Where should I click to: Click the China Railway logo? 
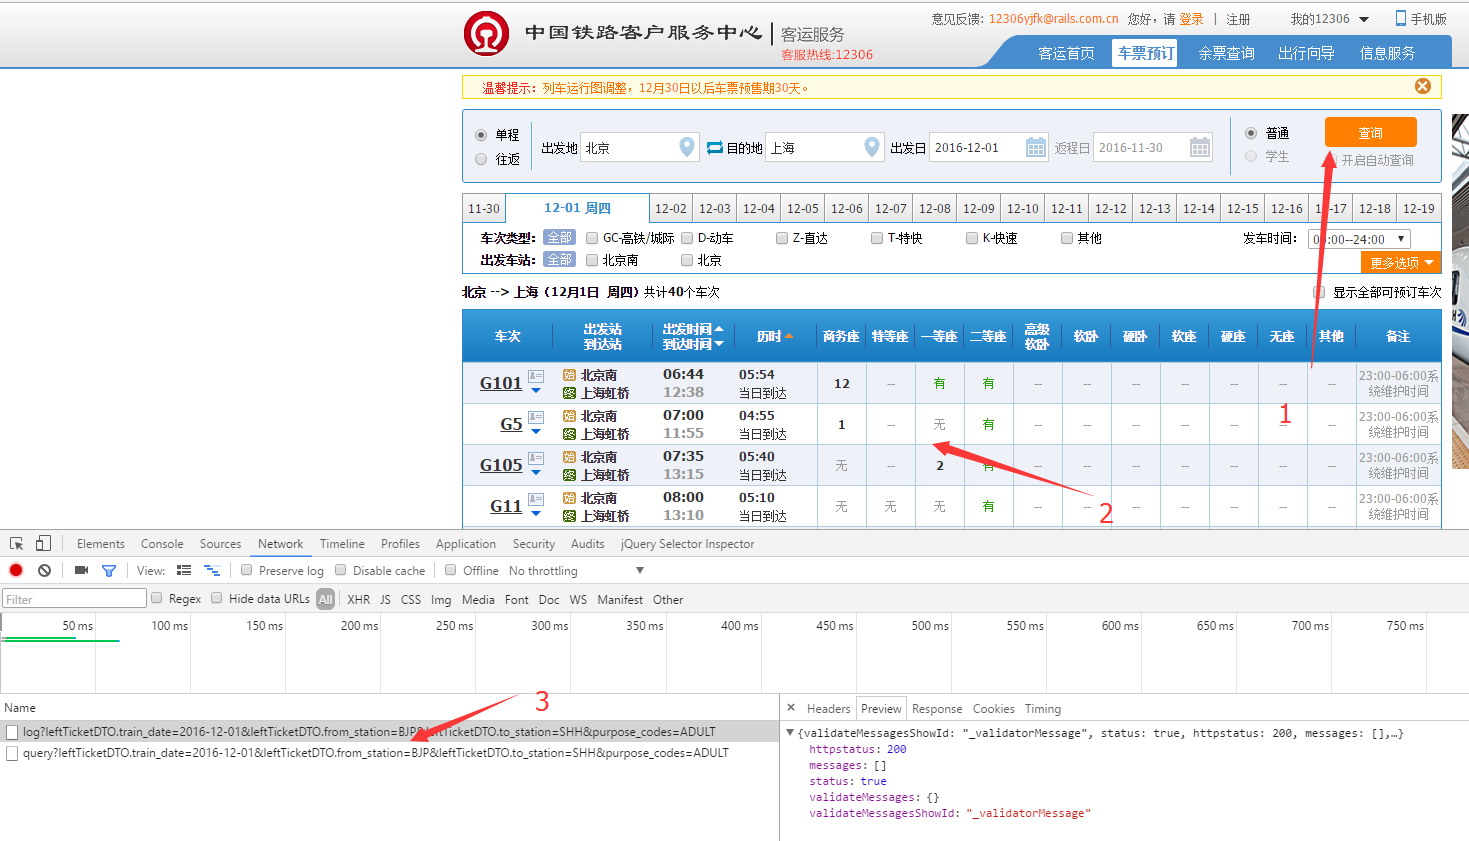click(x=486, y=33)
